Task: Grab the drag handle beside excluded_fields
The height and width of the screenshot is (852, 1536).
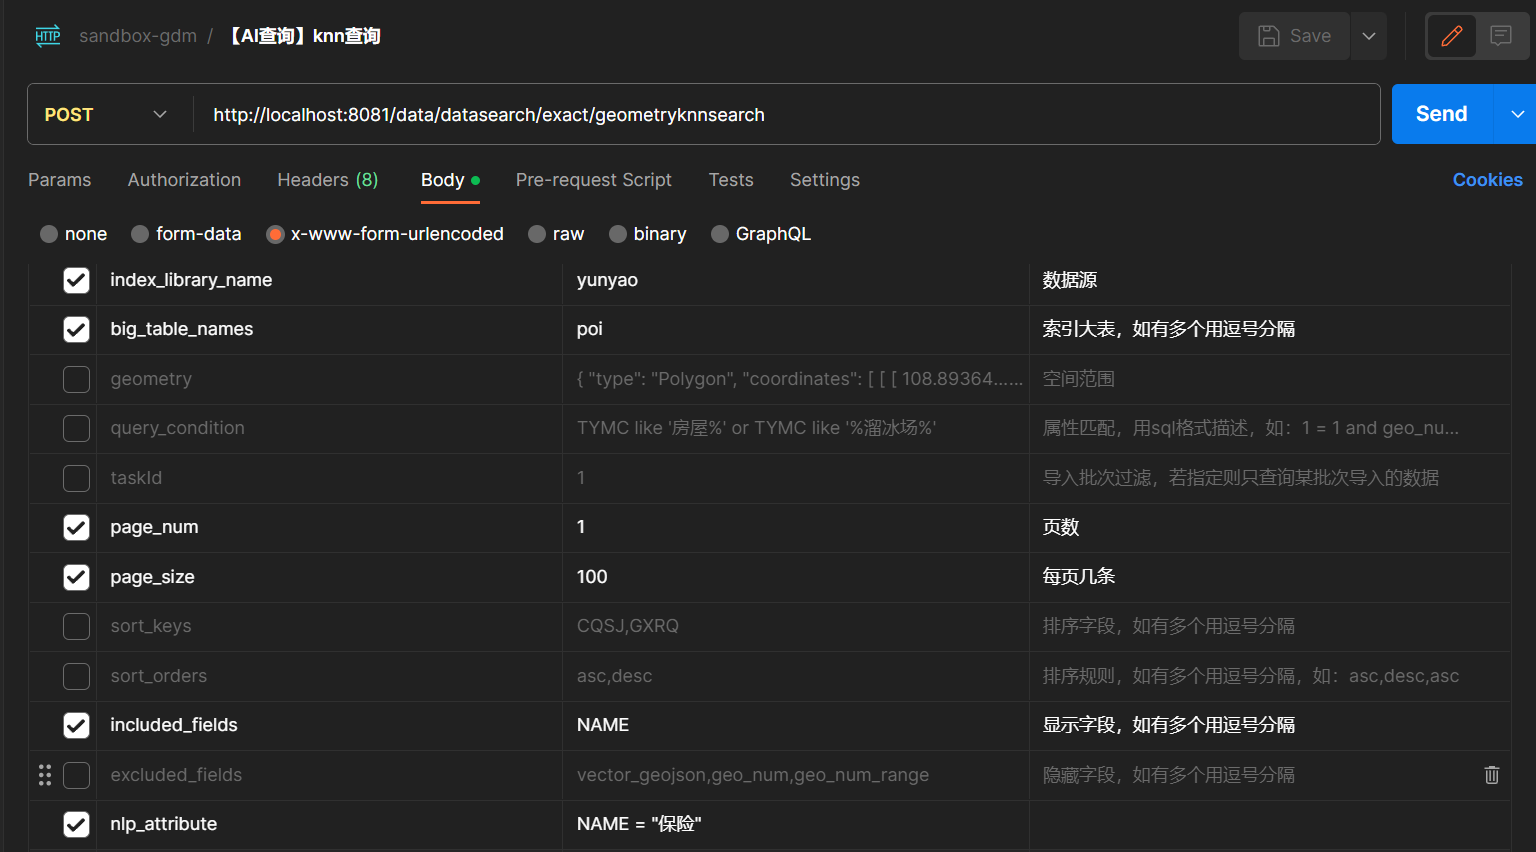Action: tap(45, 775)
